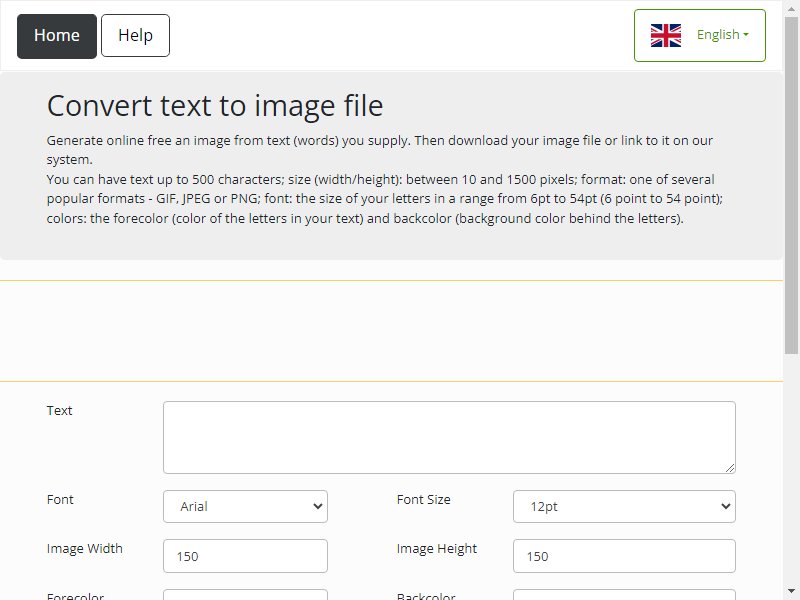Click the Text field label
Viewport: 800px width, 600px height.
tap(59, 410)
